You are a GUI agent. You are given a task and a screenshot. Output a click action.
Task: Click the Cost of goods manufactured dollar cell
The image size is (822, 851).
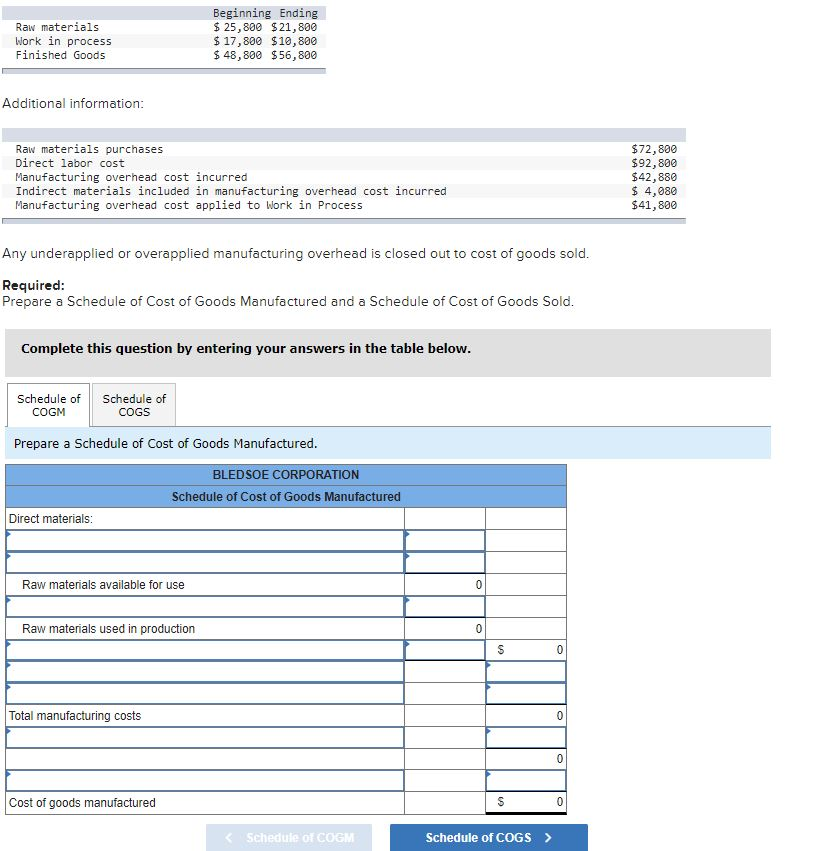coord(525,802)
